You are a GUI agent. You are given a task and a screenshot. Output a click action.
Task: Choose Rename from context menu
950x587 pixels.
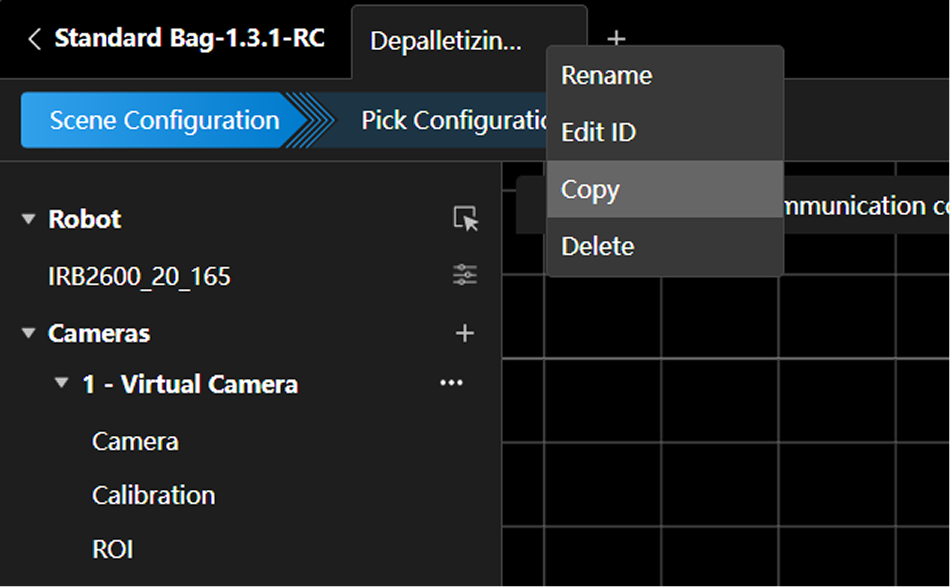[606, 76]
